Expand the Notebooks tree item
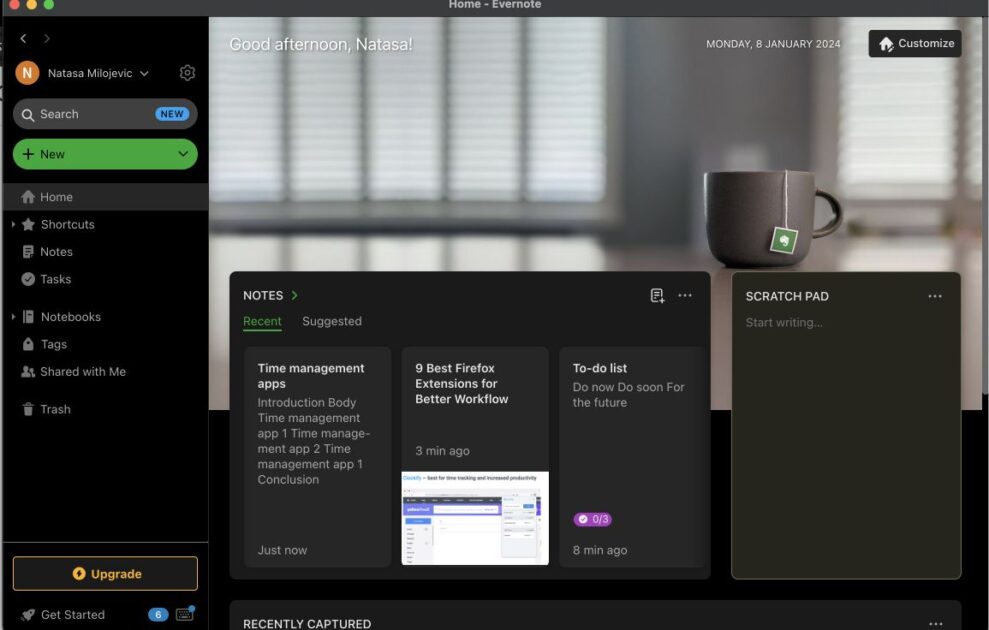989x630 pixels. (x=13, y=317)
